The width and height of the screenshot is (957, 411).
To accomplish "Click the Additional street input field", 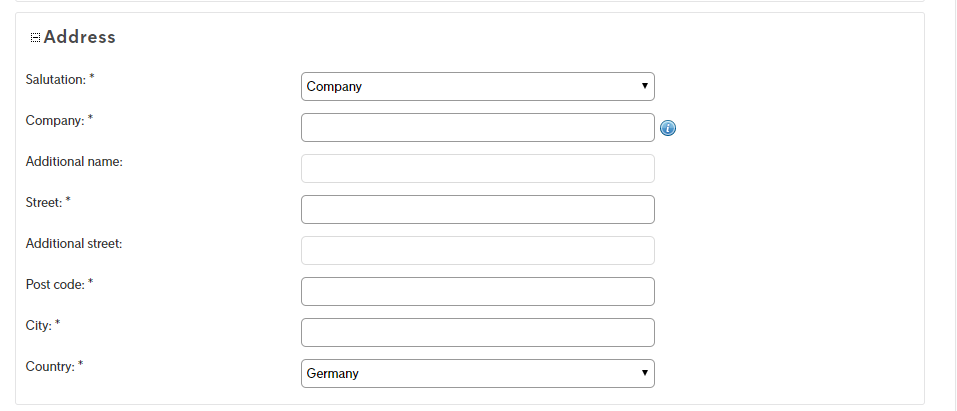I will 478,250.
